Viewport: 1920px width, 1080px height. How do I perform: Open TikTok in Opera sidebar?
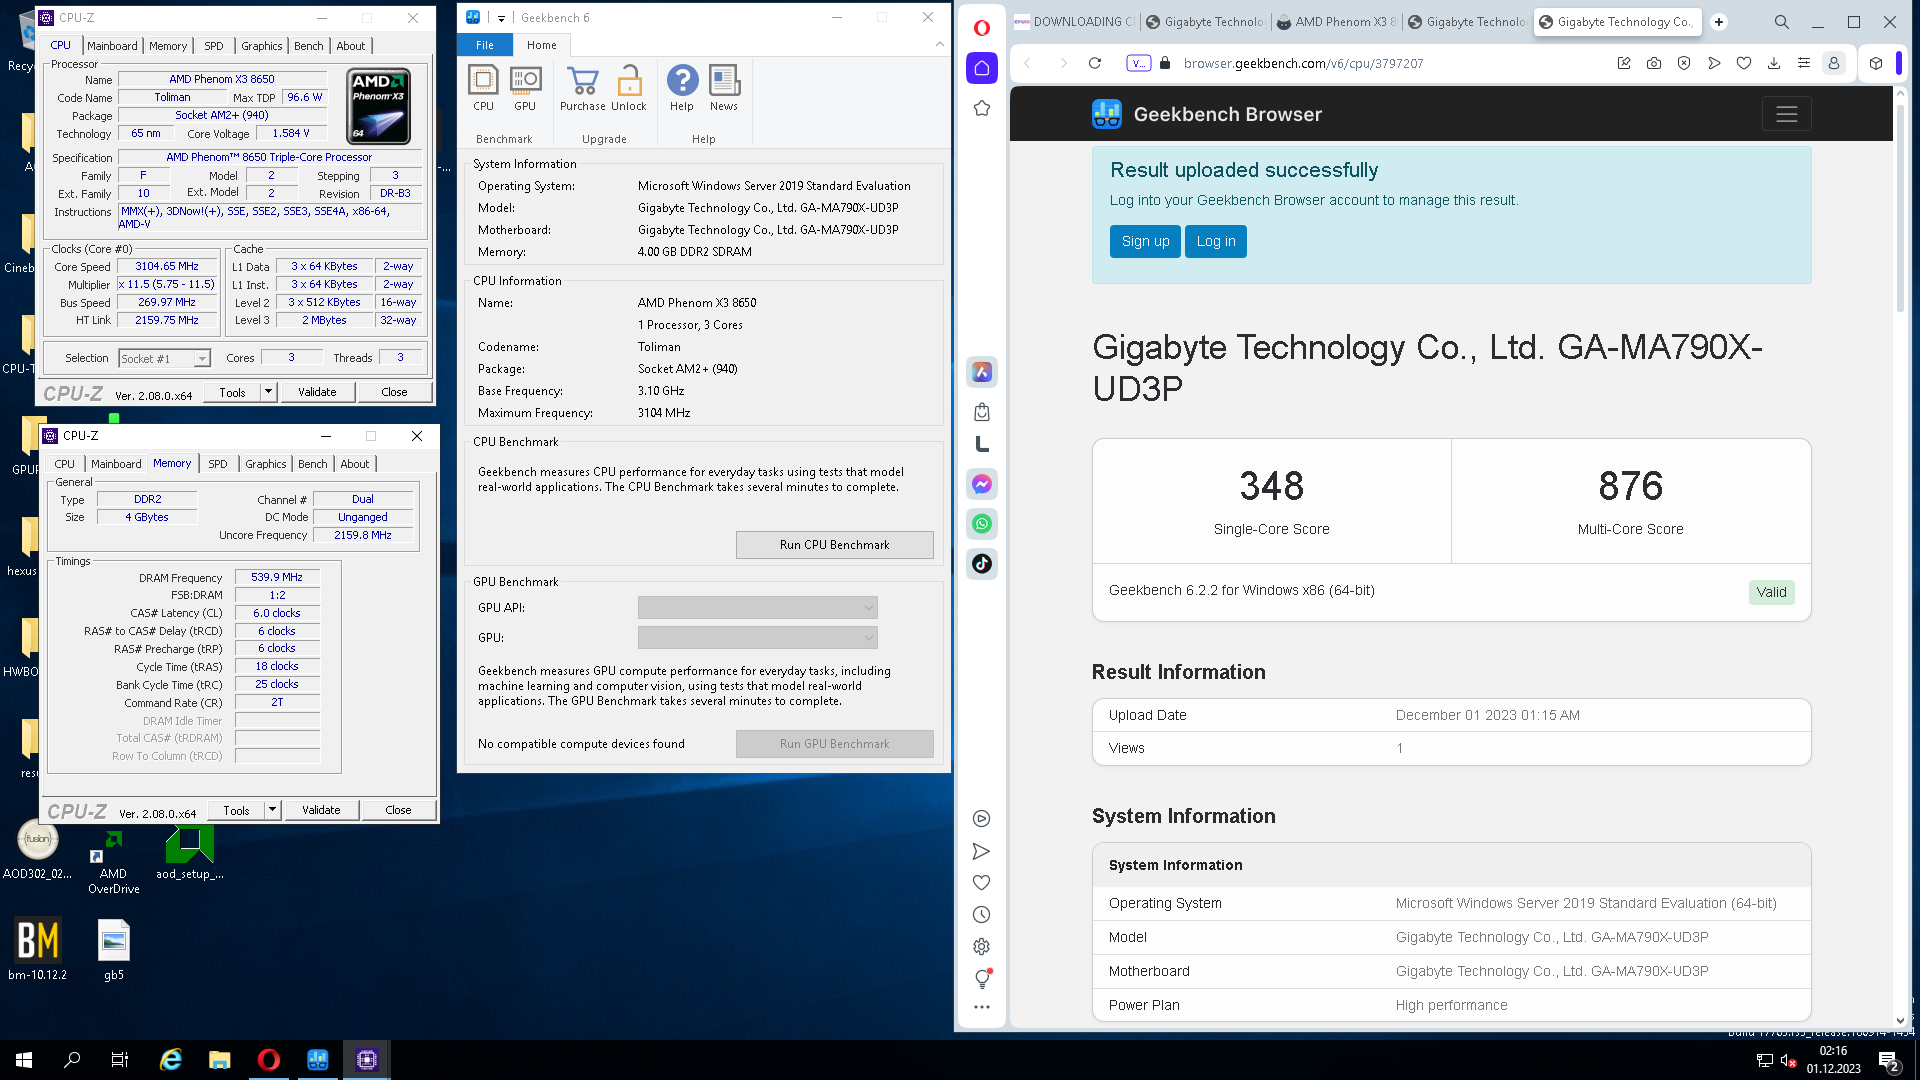coord(982,564)
